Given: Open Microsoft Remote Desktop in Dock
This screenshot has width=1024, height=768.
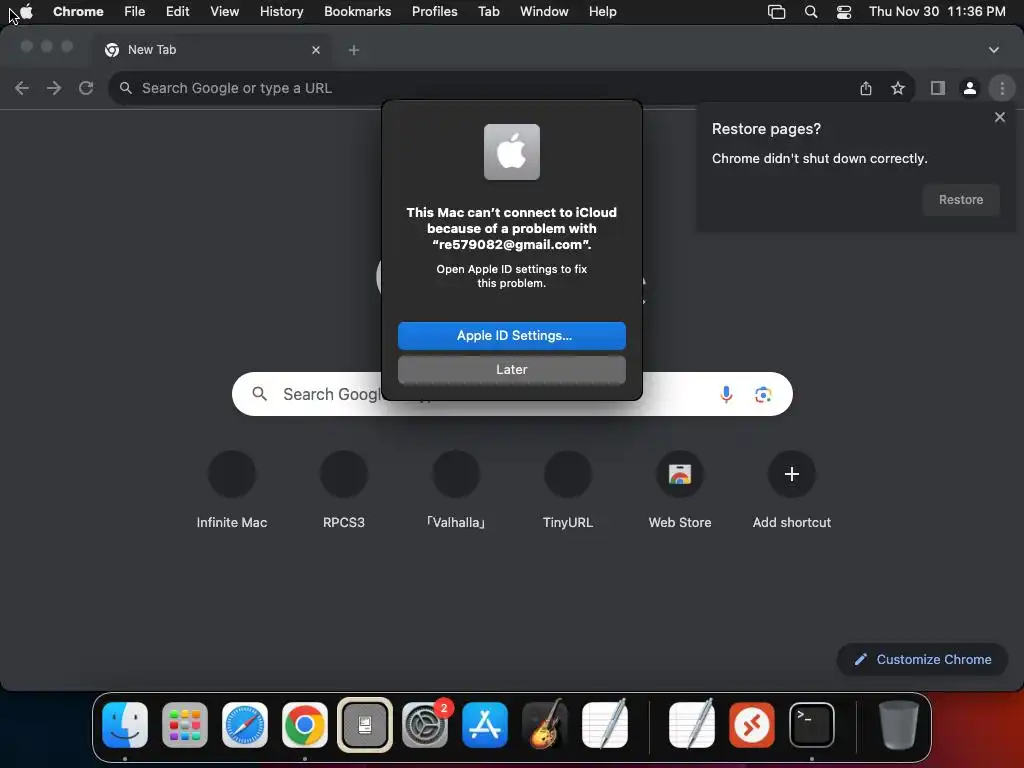Looking at the screenshot, I should [752, 725].
